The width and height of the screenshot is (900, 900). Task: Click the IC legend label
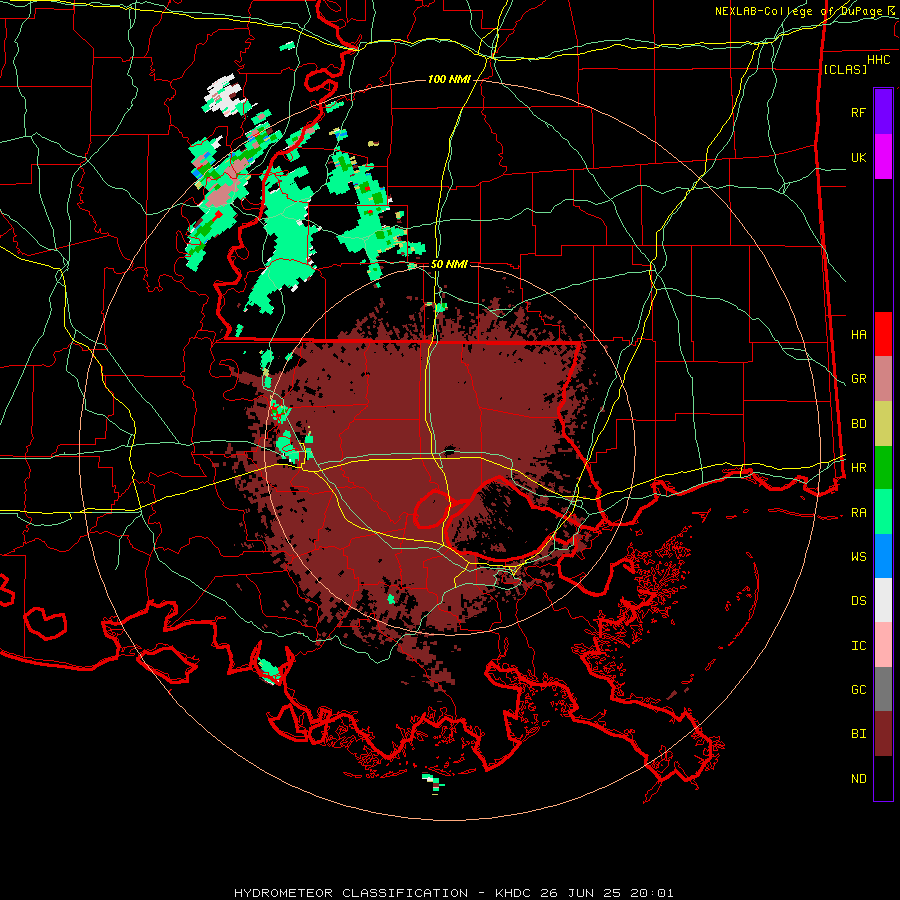[x=858, y=646]
